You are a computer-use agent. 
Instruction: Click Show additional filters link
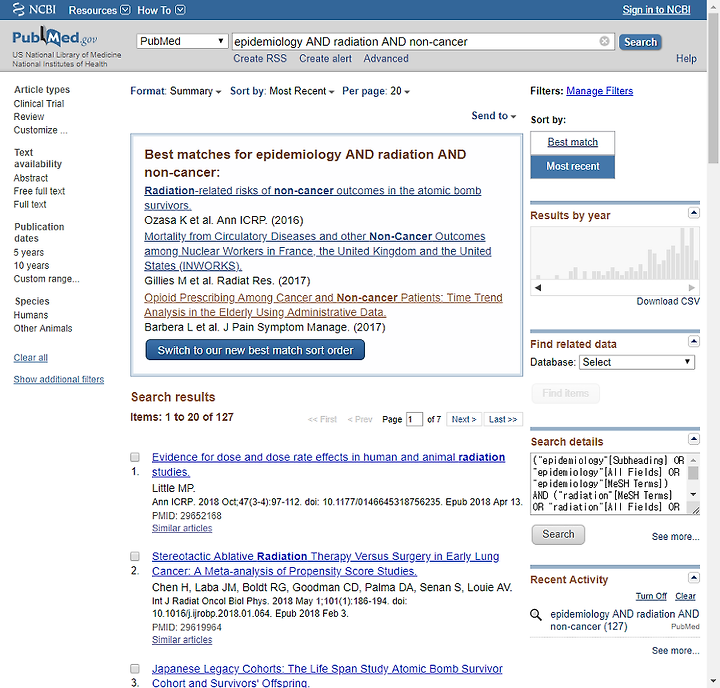pyautogui.click(x=59, y=379)
